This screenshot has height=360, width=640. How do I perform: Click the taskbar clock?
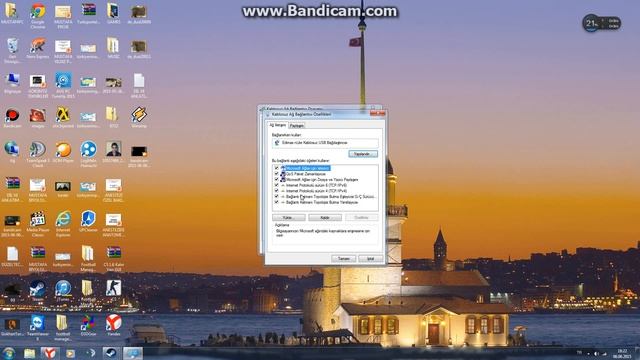622,353
